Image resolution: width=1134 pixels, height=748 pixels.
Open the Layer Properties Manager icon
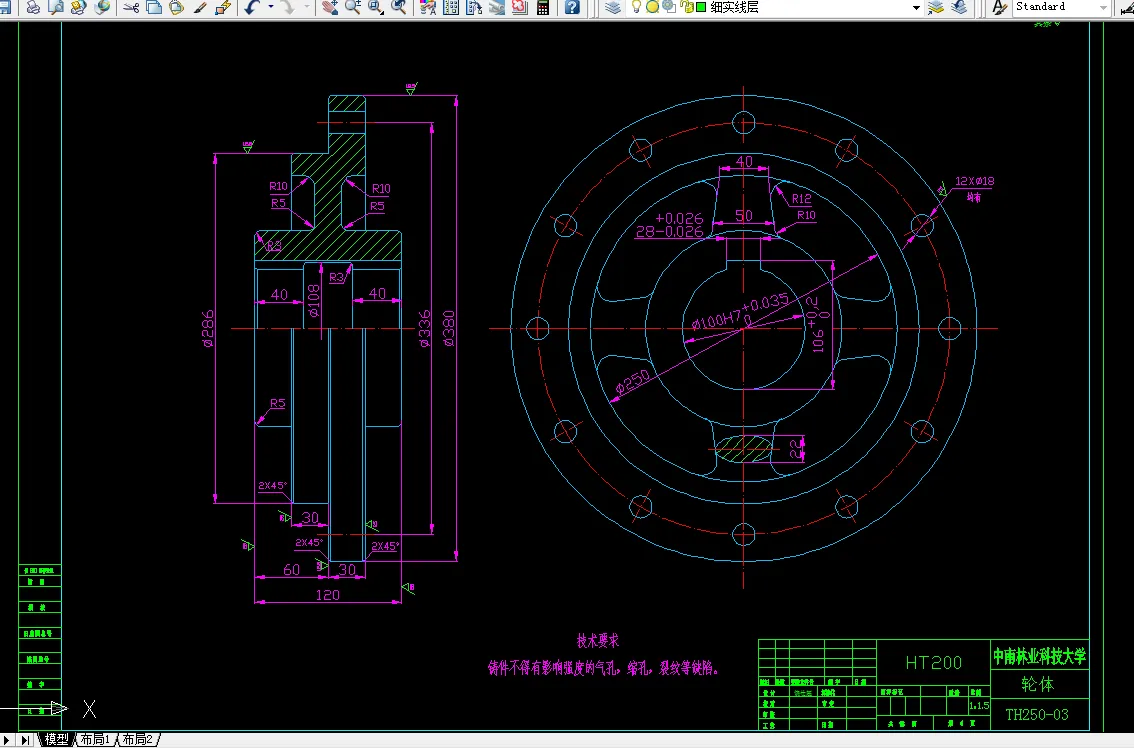point(613,7)
